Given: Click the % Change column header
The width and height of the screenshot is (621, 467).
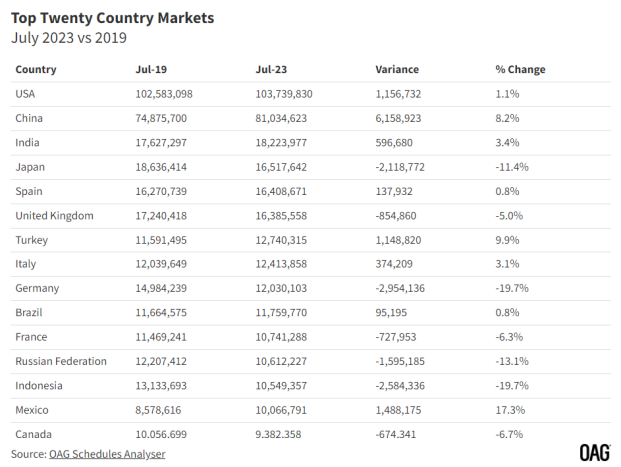Looking at the screenshot, I should 520,70.
